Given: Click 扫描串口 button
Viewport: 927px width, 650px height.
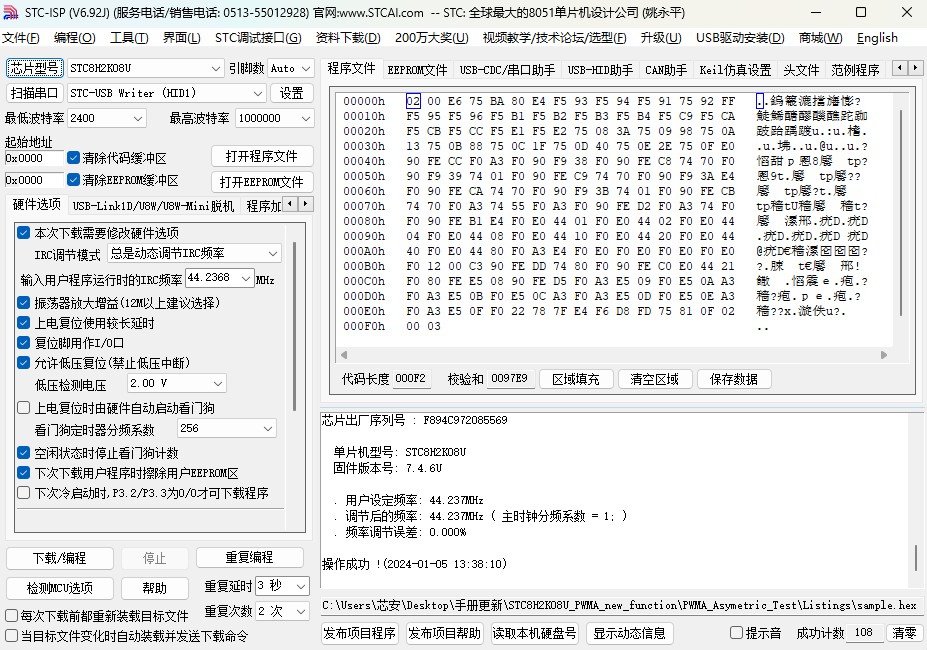Looking at the screenshot, I should click(34, 93).
